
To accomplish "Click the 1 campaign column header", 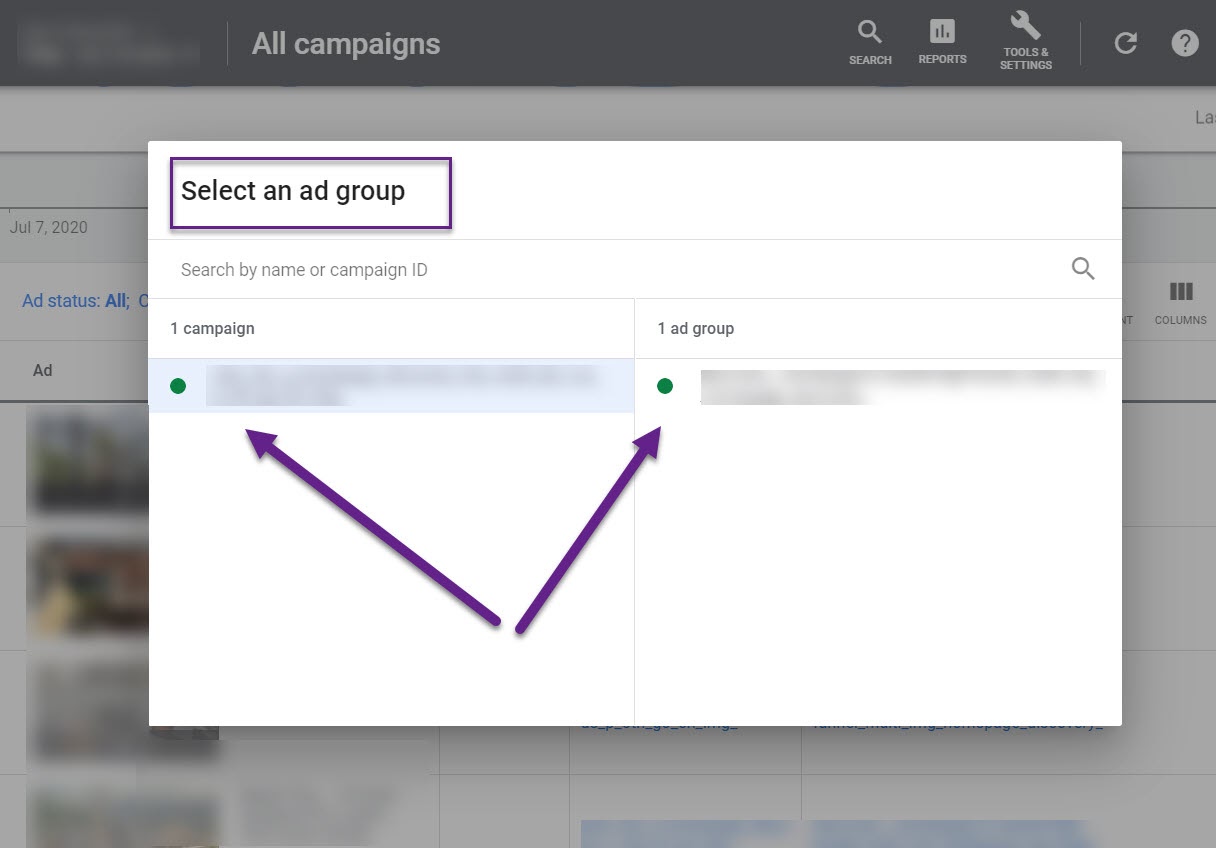I will point(212,328).
